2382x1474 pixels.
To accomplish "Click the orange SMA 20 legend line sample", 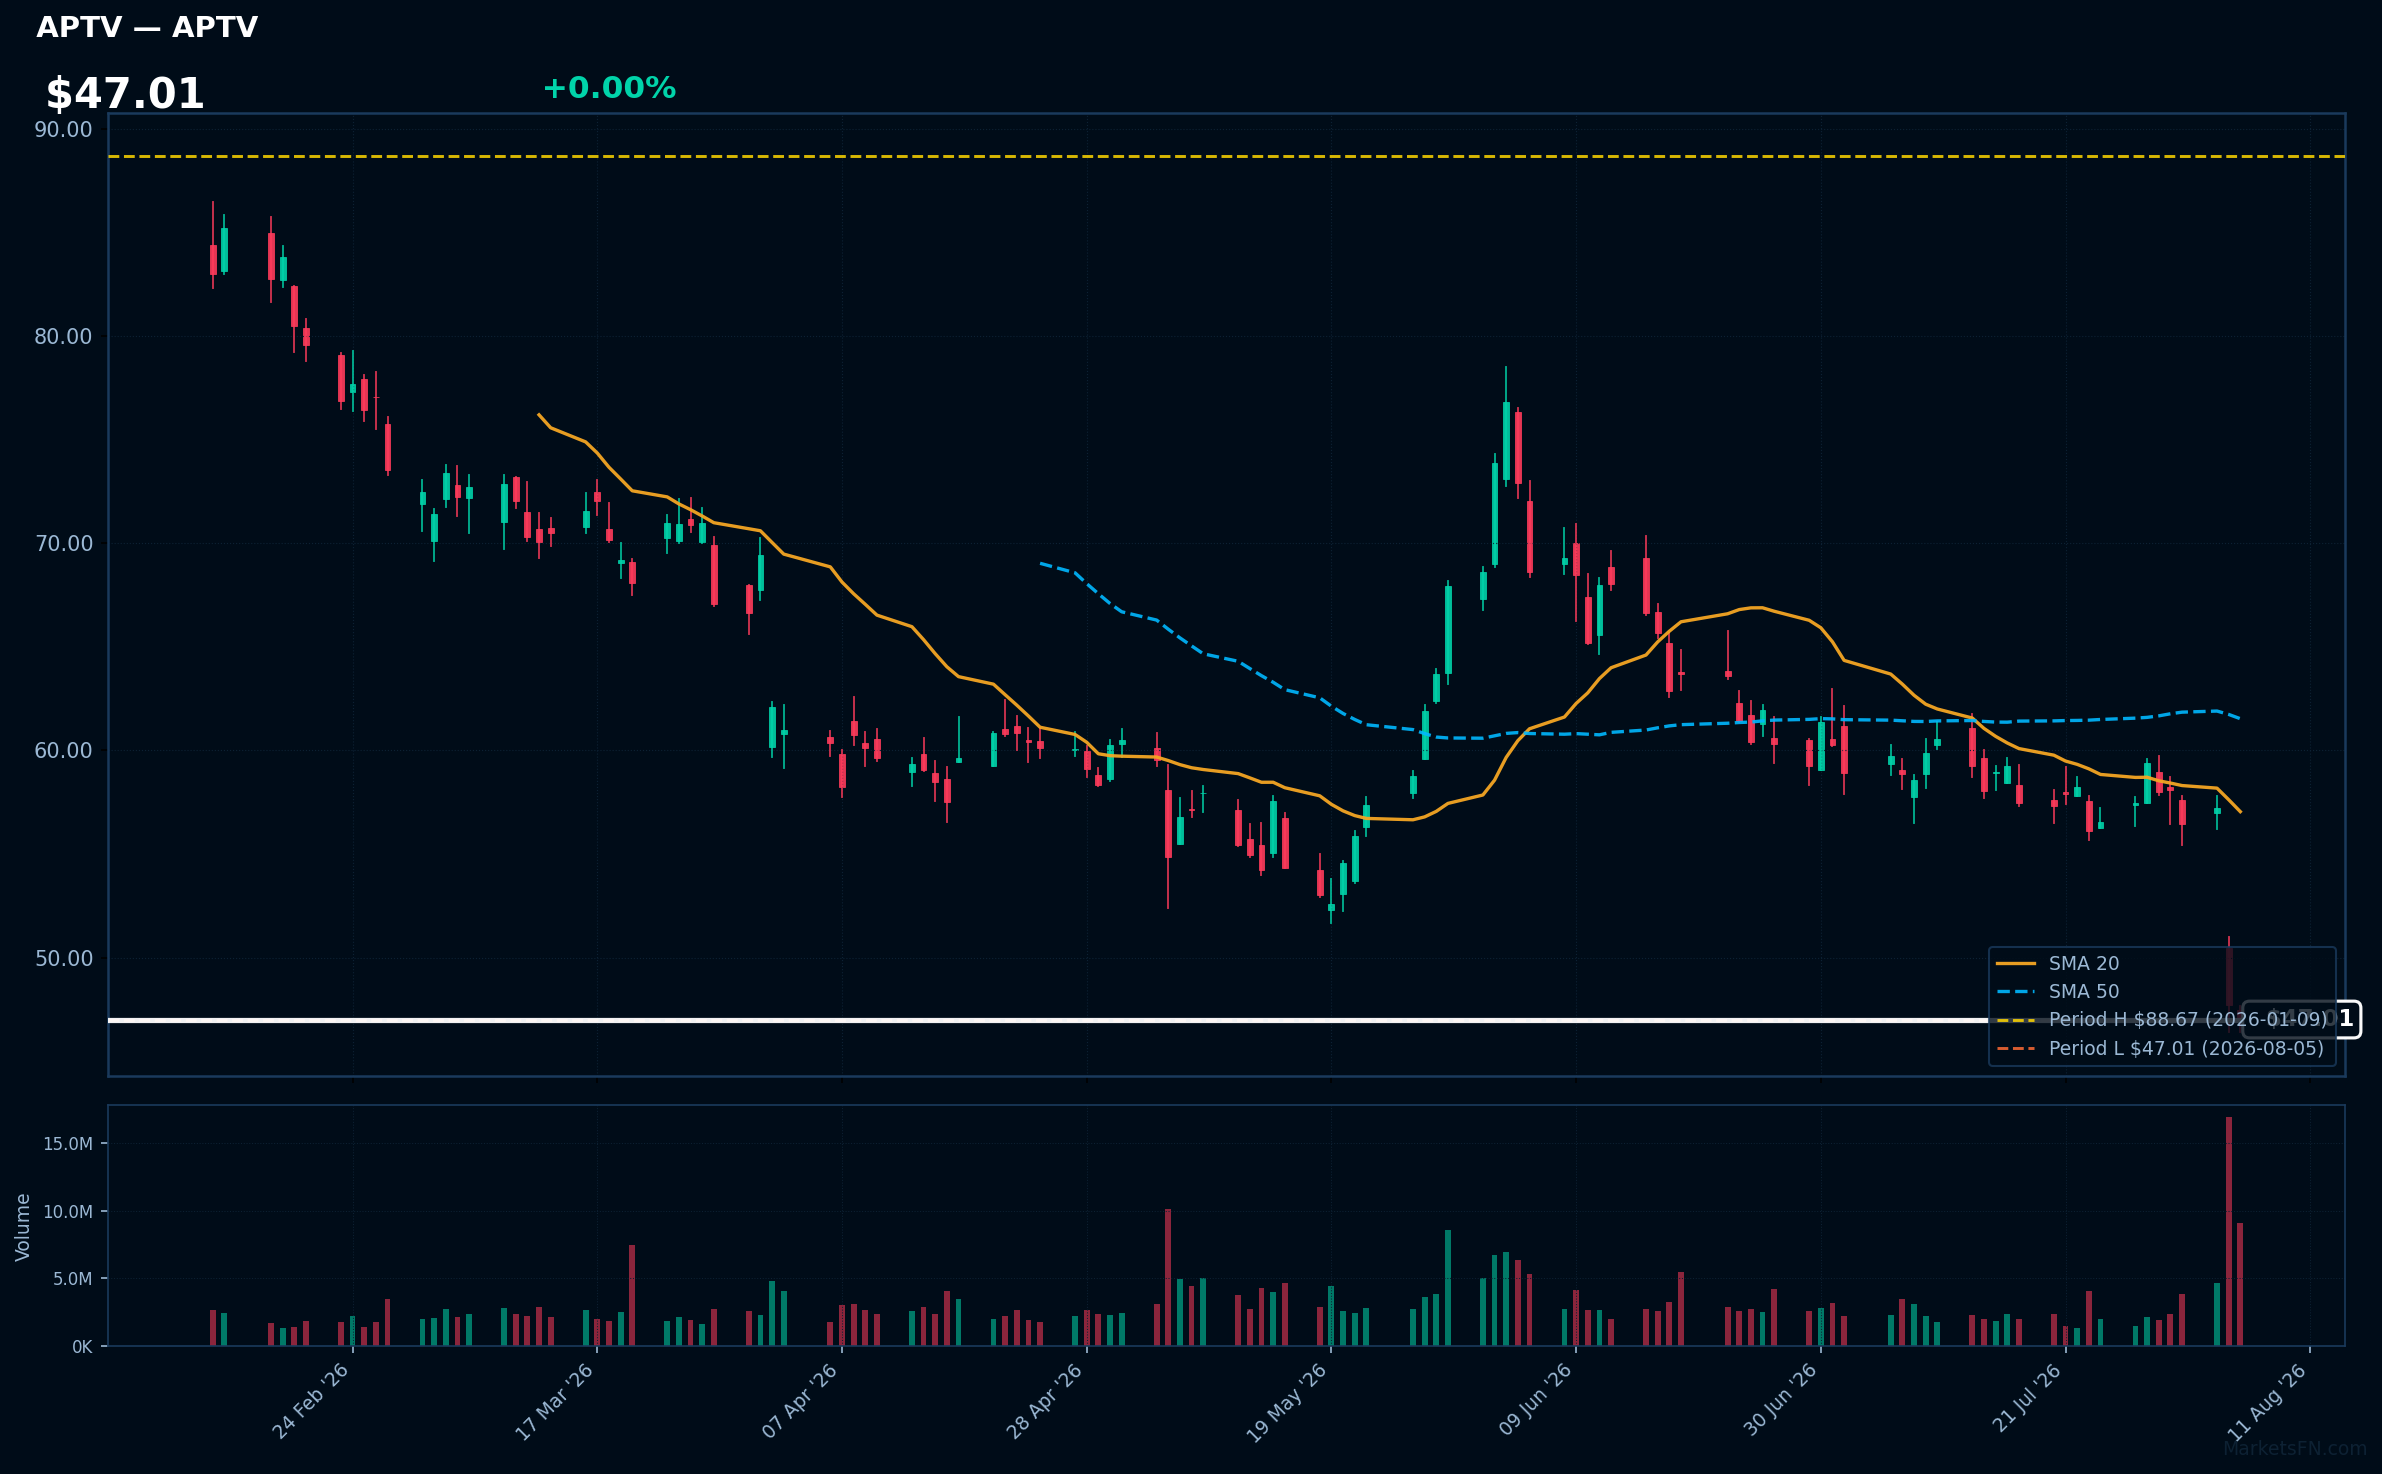I will (2016, 964).
